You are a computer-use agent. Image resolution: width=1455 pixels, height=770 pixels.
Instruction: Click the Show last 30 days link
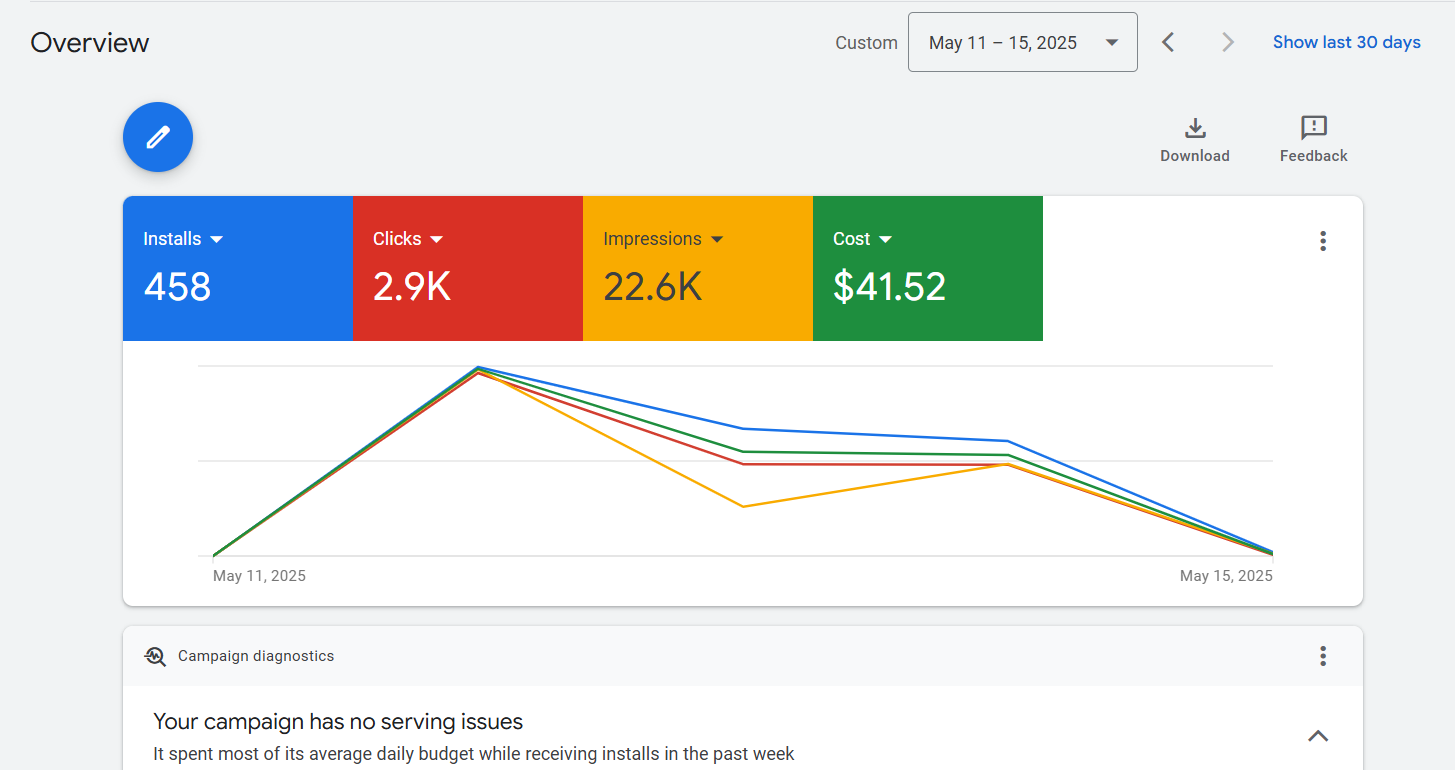click(1346, 42)
